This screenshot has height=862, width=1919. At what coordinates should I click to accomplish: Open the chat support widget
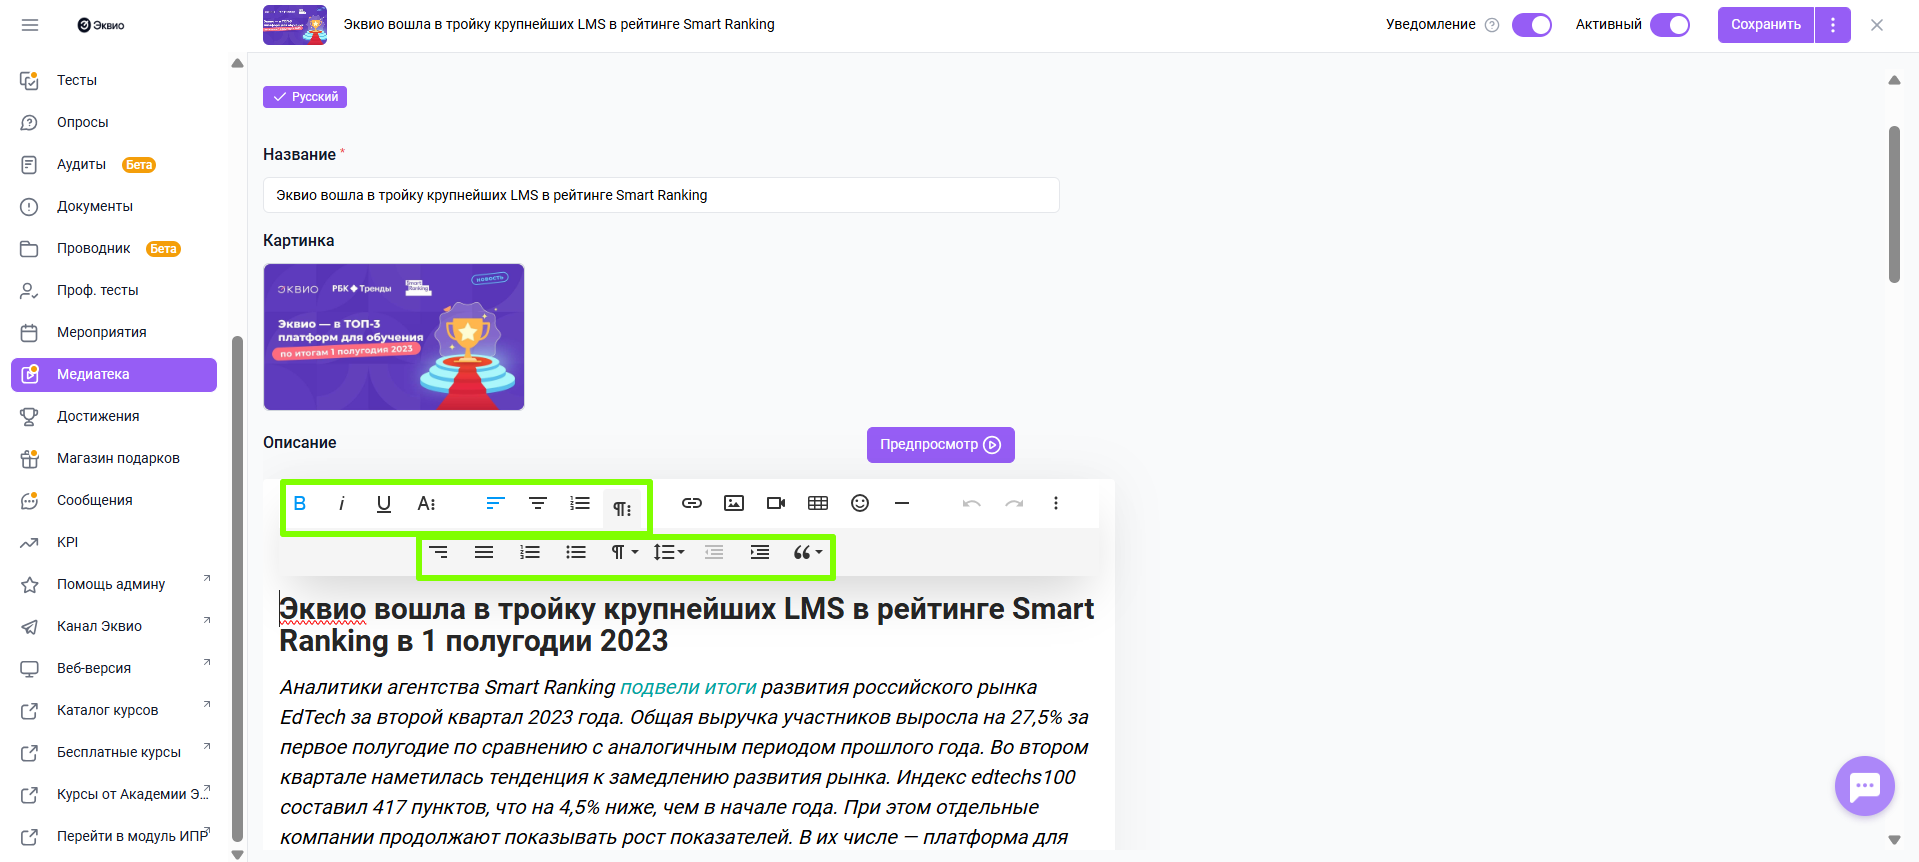(x=1865, y=786)
